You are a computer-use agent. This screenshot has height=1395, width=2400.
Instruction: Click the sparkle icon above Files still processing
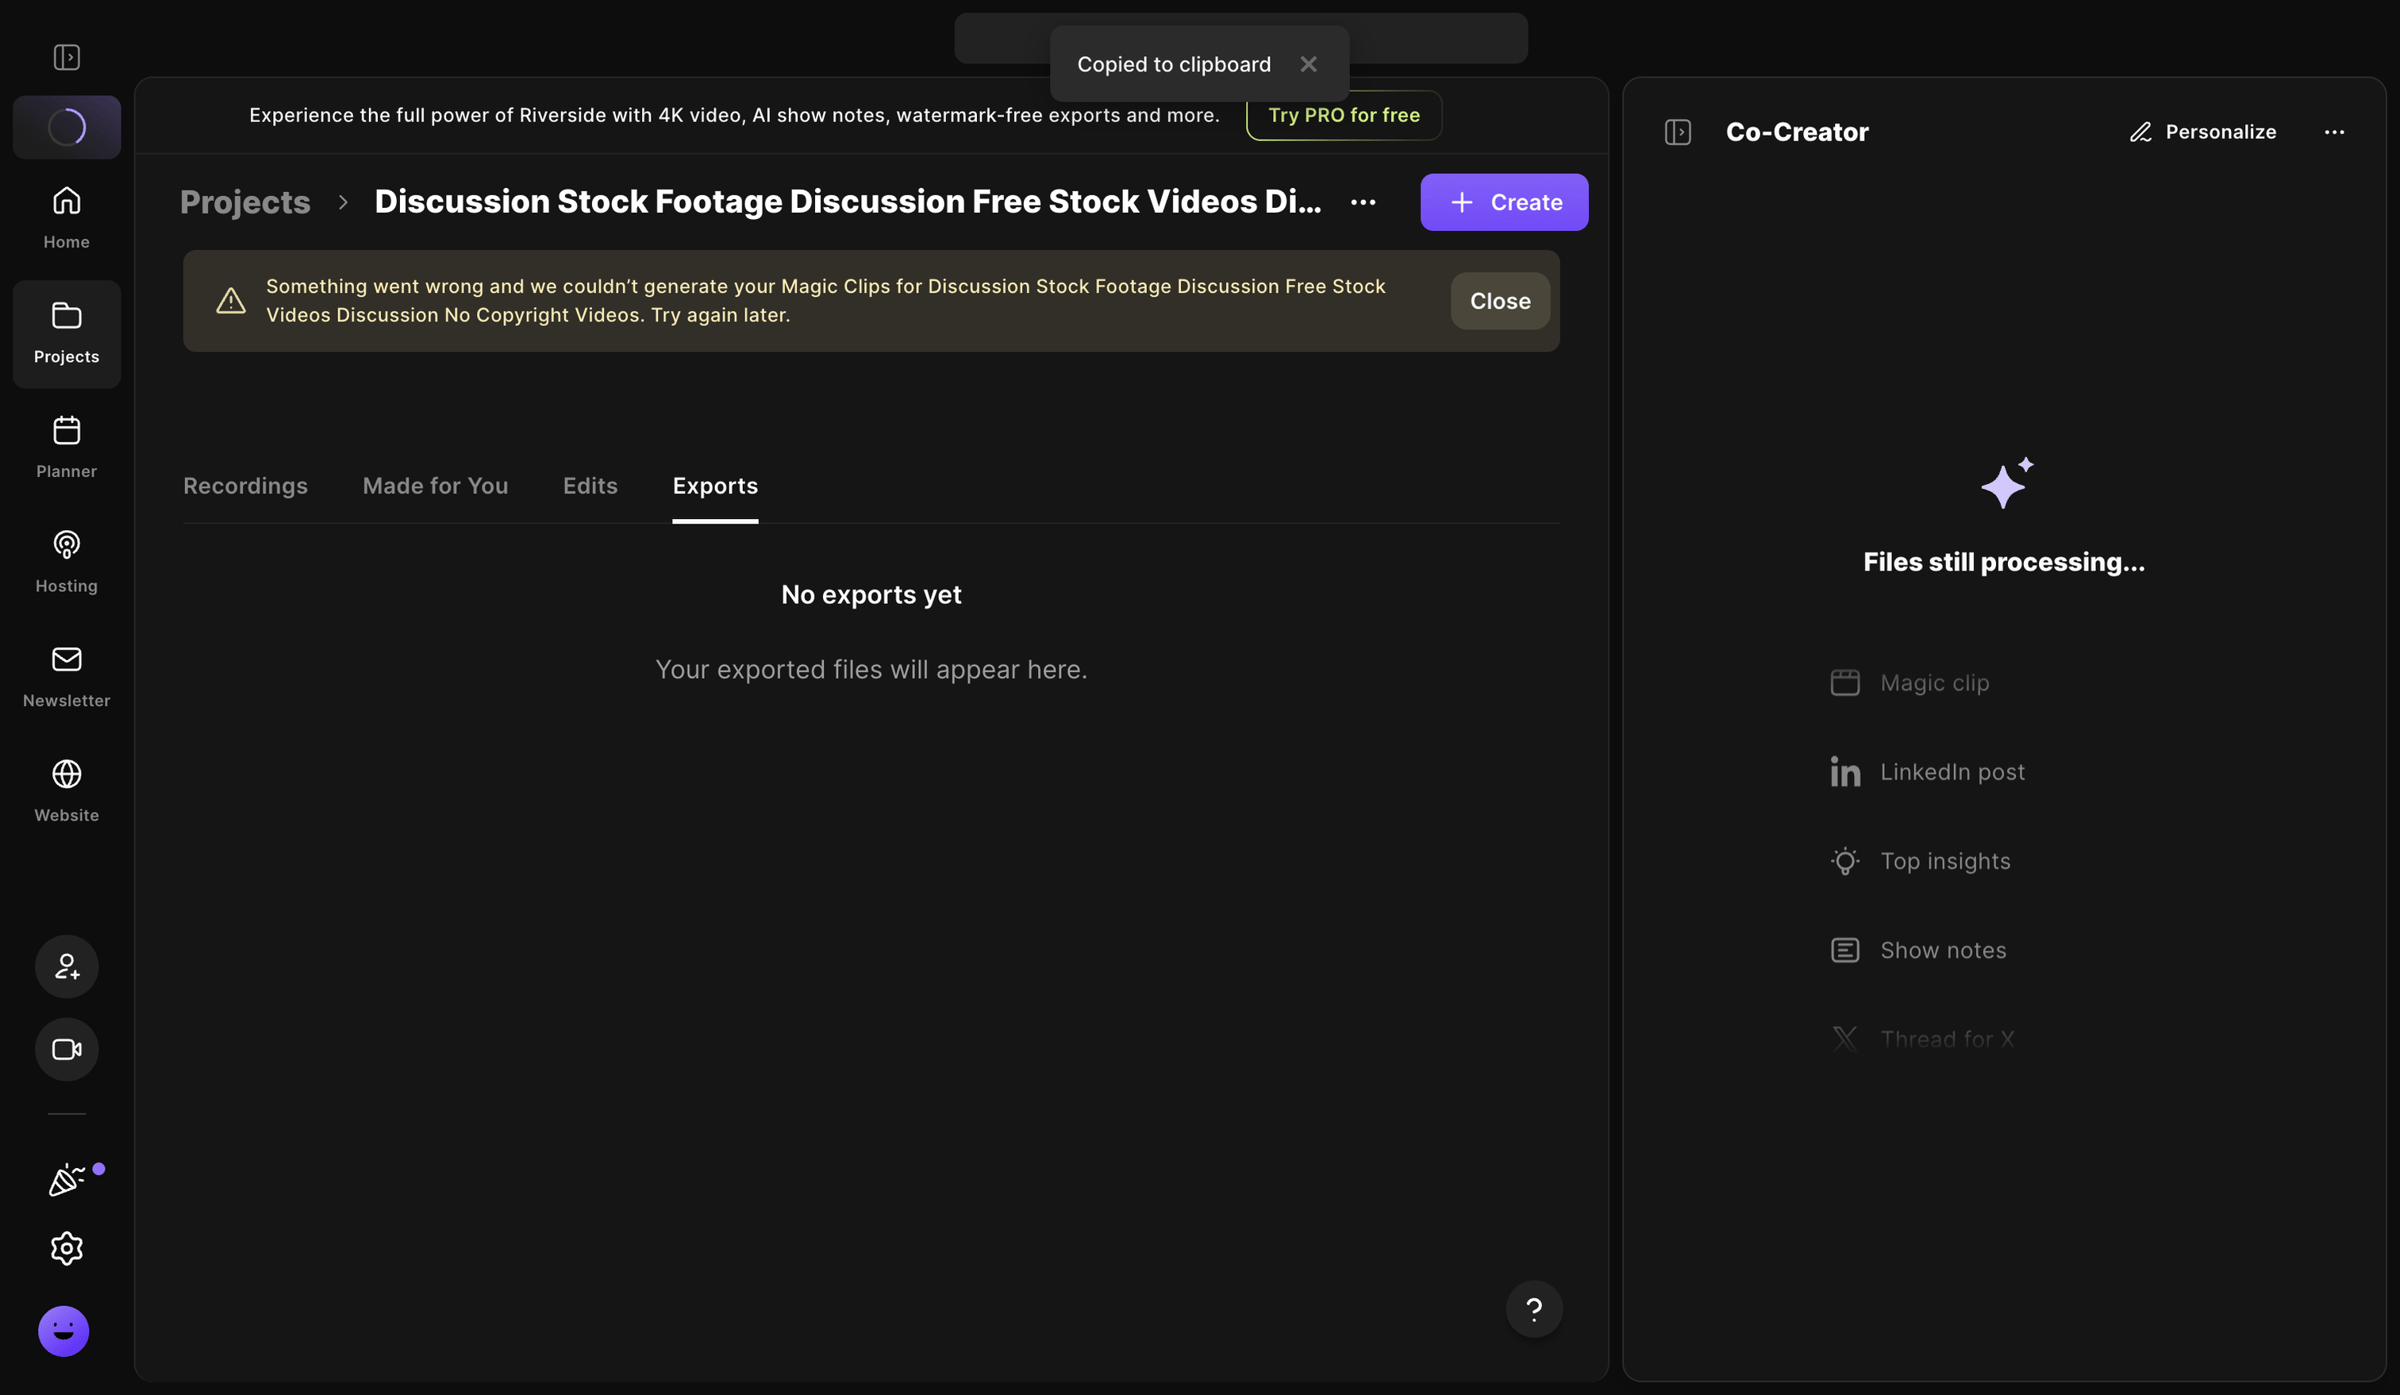[x=2006, y=483]
